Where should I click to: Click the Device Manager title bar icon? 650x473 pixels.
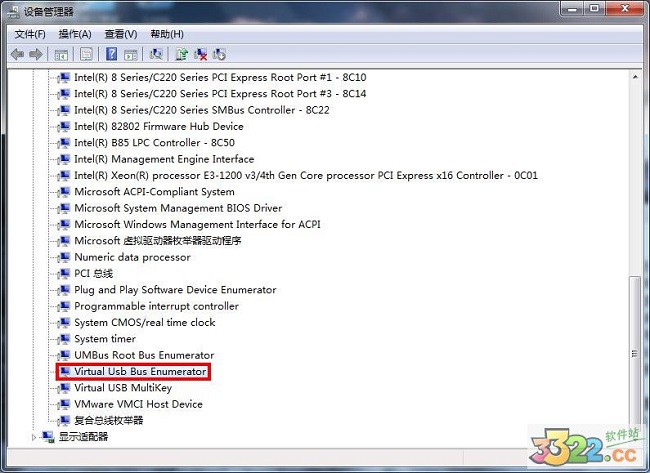click(13, 12)
